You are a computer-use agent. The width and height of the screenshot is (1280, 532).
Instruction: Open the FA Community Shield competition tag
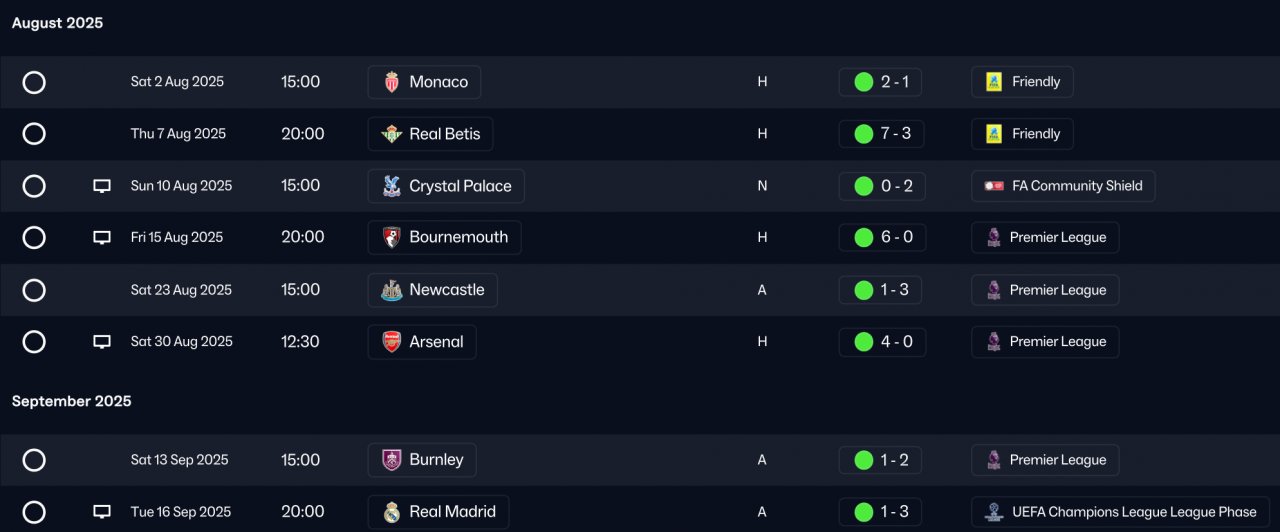[x=1063, y=186]
